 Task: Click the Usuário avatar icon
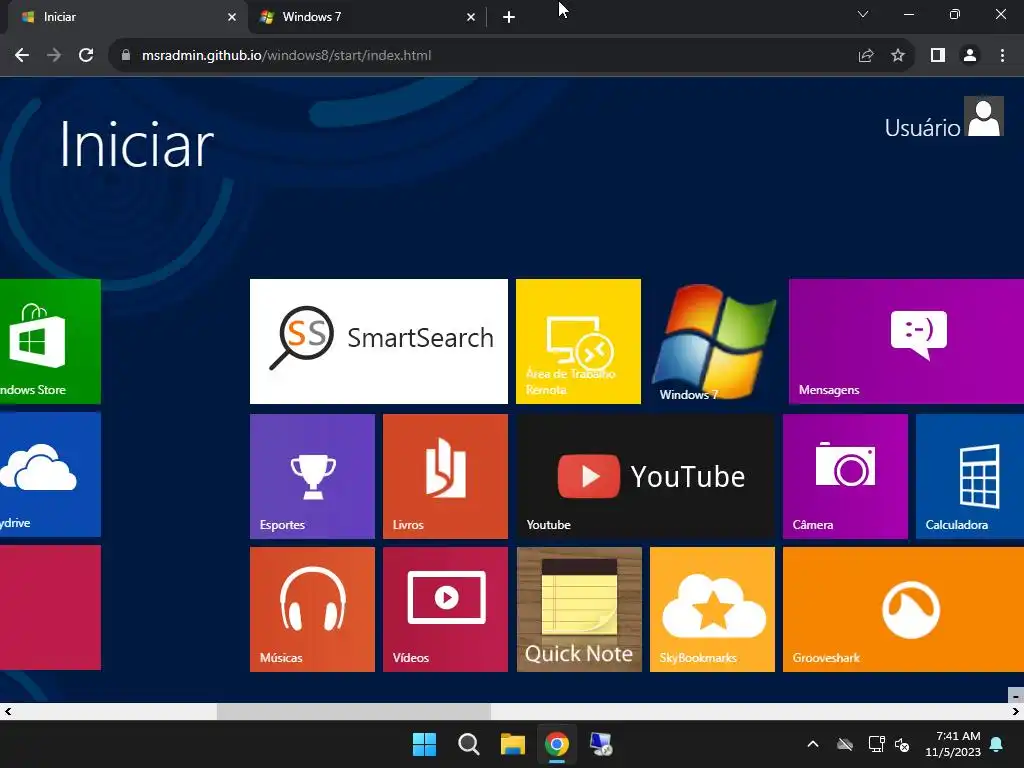click(984, 116)
